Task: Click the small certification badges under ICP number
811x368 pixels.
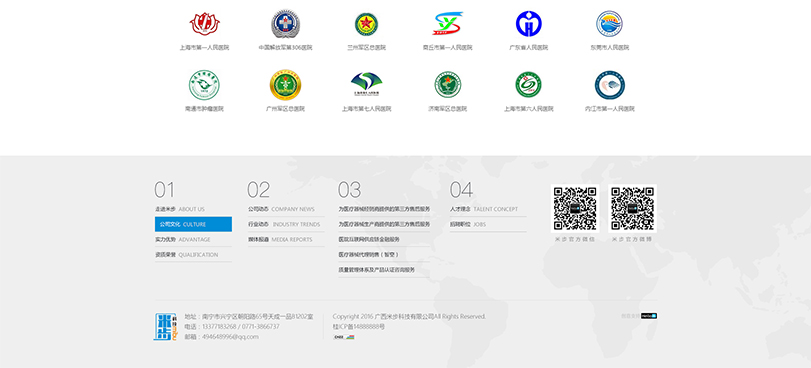Action: pyautogui.click(x=344, y=337)
